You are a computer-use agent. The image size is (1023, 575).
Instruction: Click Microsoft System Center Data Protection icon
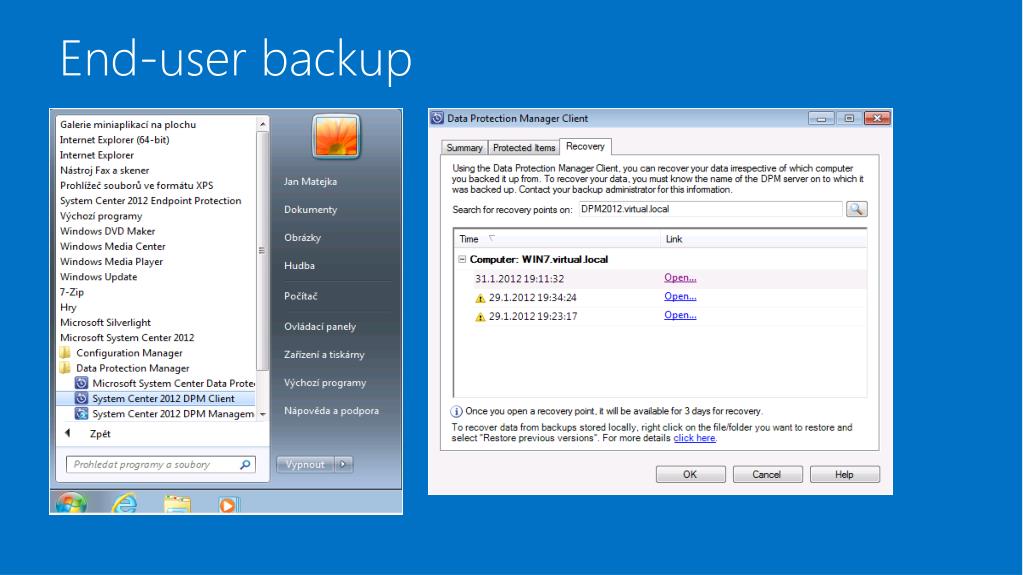click(81, 383)
